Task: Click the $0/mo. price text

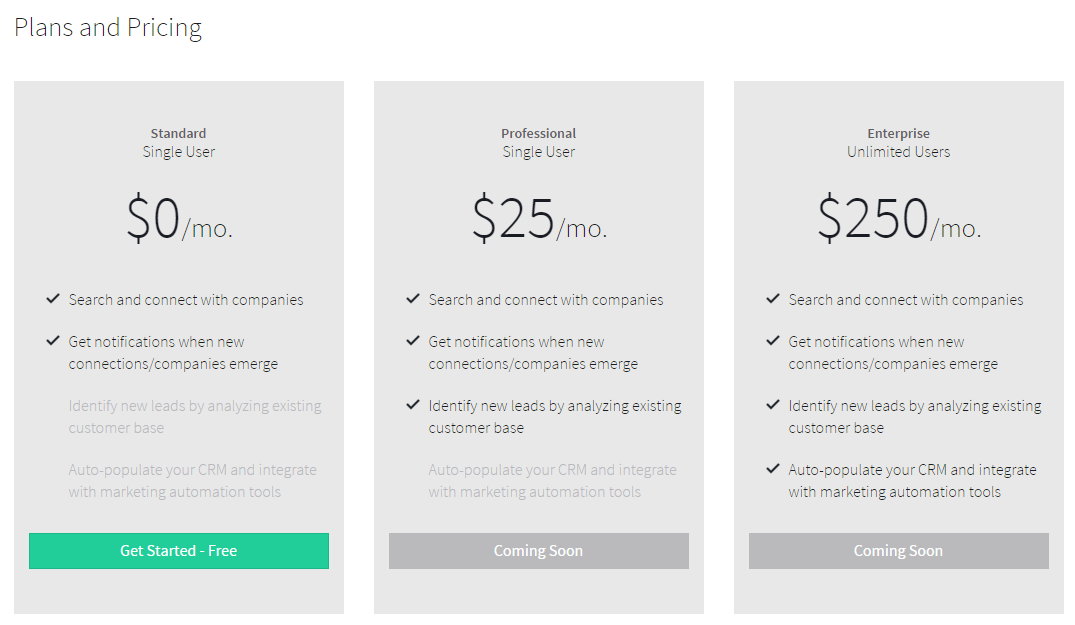Action: 180,219
